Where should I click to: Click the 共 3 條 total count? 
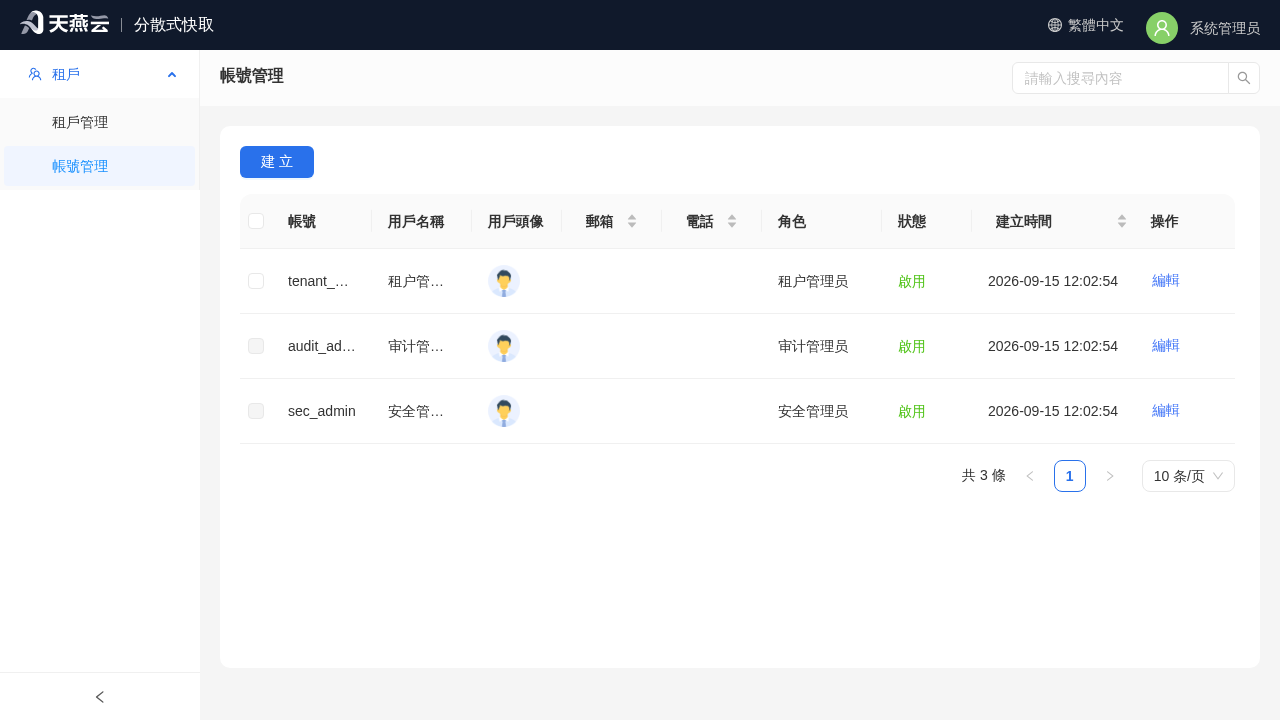click(984, 476)
